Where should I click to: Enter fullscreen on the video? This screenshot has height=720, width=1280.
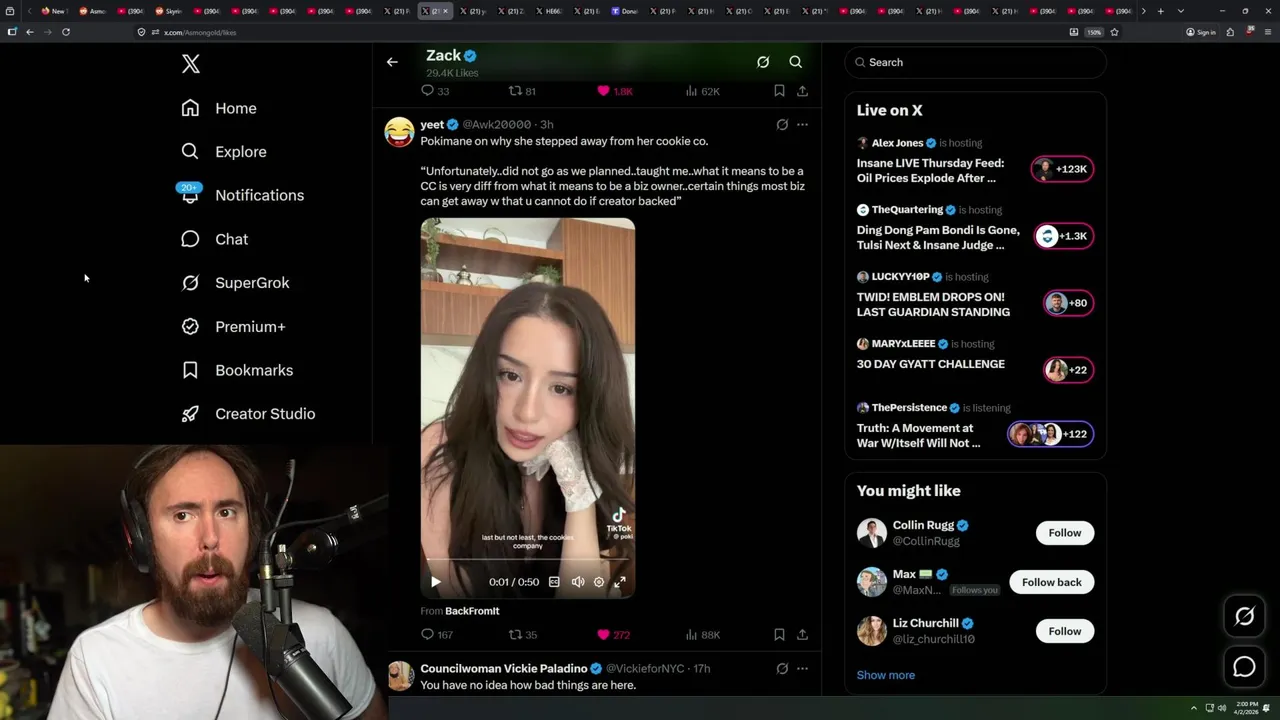pyautogui.click(x=620, y=582)
